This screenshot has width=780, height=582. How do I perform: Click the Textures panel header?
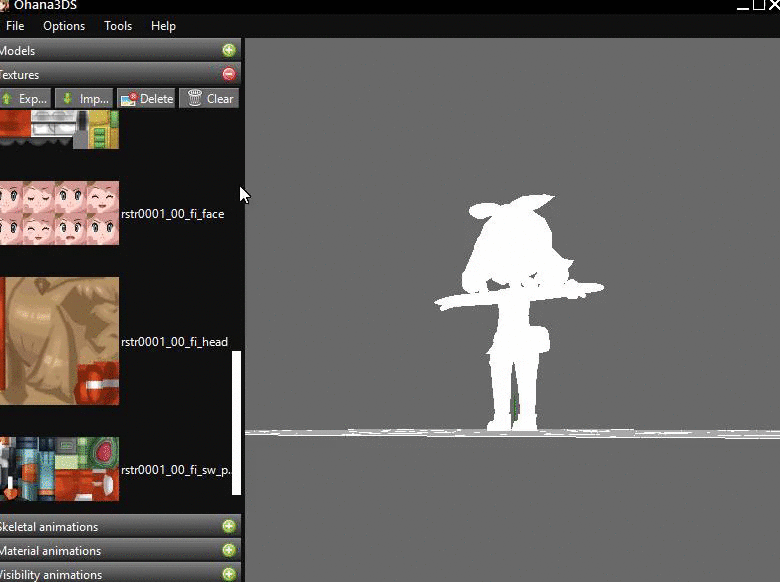coord(120,74)
